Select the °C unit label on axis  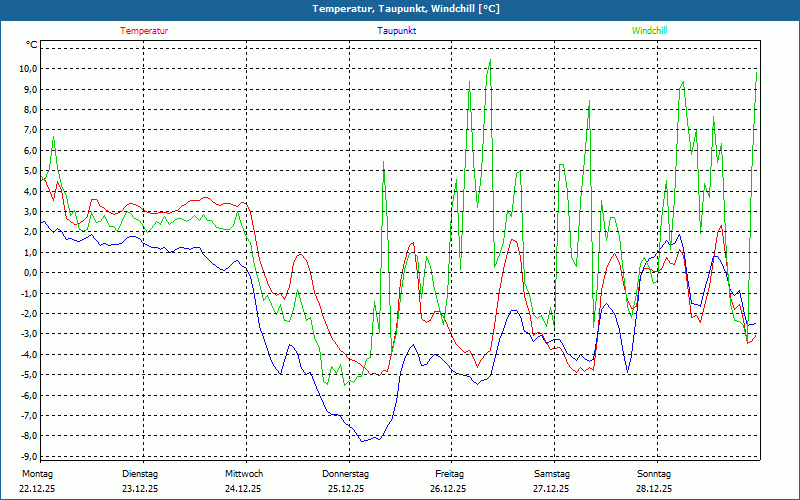(x=32, y=45)
